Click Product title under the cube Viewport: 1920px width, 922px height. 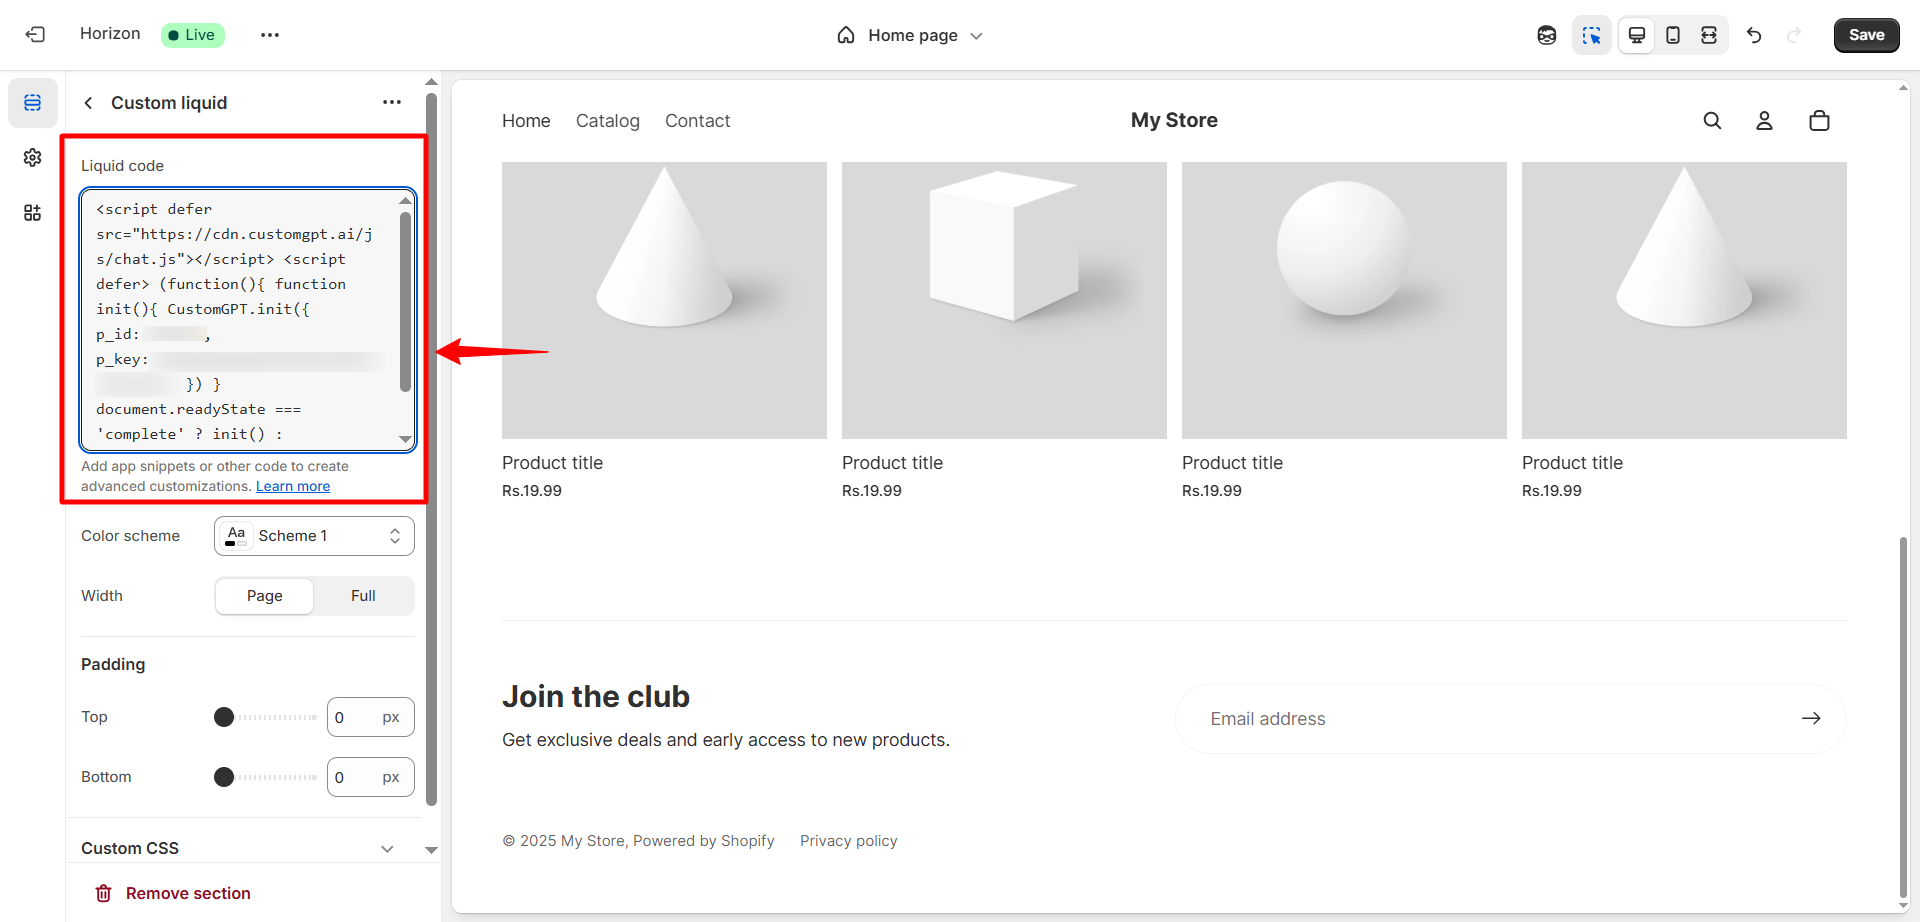(x=892, y=463)
